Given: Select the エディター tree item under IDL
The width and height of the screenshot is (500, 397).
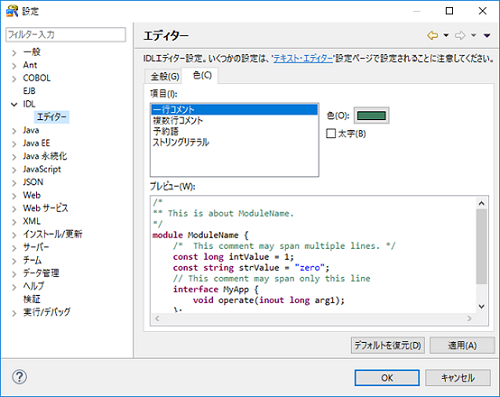Looking at the screenshot, I should (x=52, y=117).
